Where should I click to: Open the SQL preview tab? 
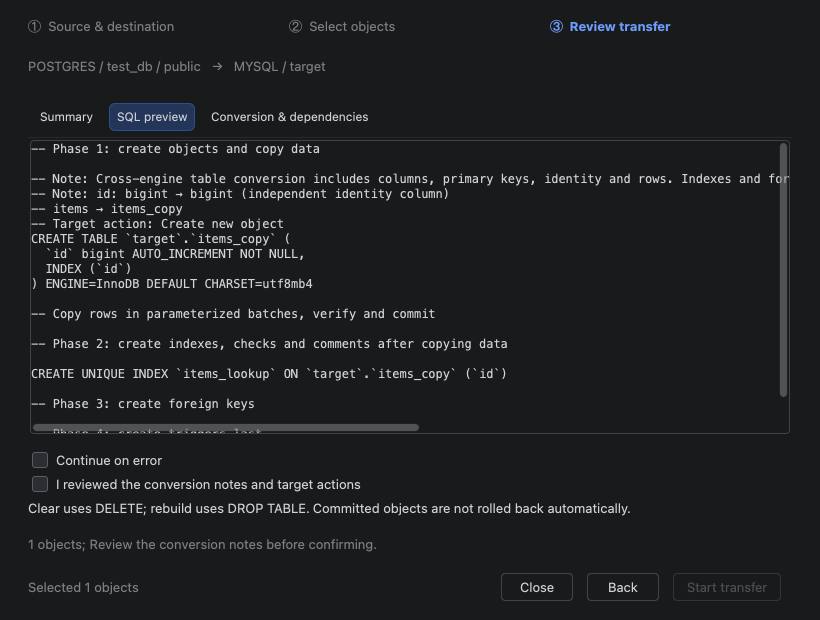152,117
